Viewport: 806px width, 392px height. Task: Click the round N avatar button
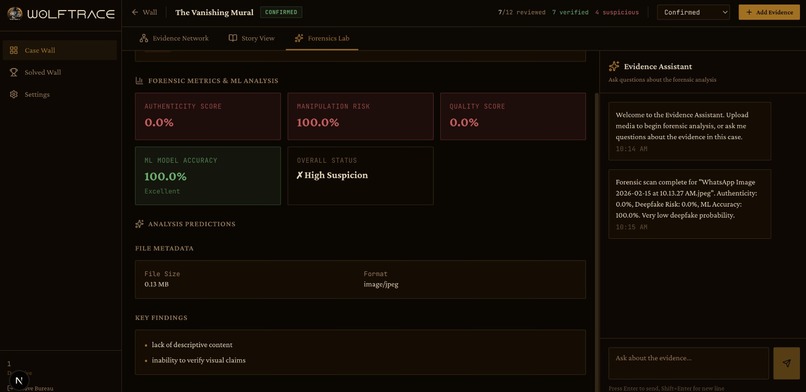(19, 380)
